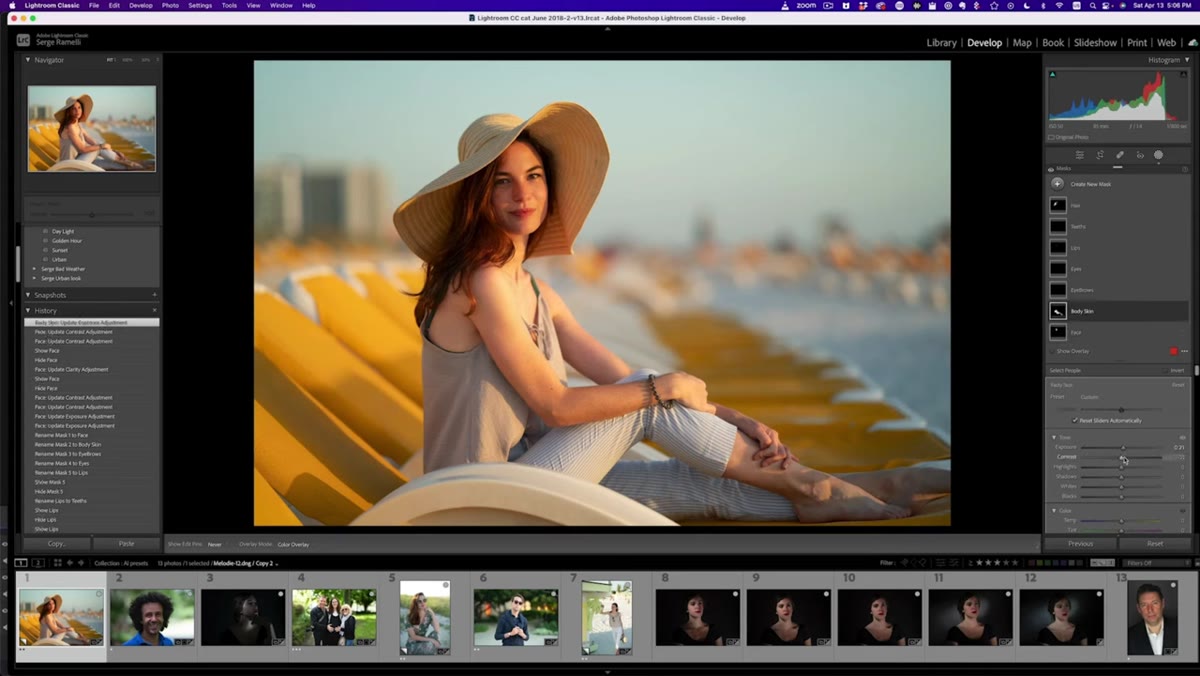Open the mask overlay three-dots options
The image size is (1200, 676).
click(x=1185, y=351)
